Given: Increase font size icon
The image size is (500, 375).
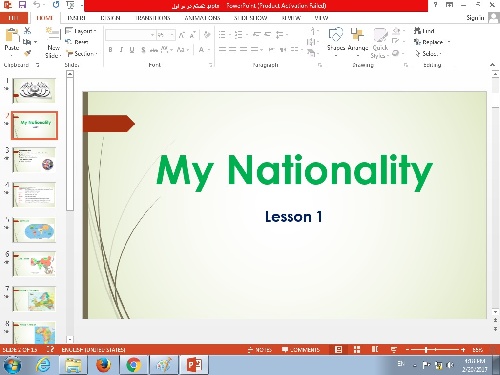Looking at the screenshot, I should (182, 35).
